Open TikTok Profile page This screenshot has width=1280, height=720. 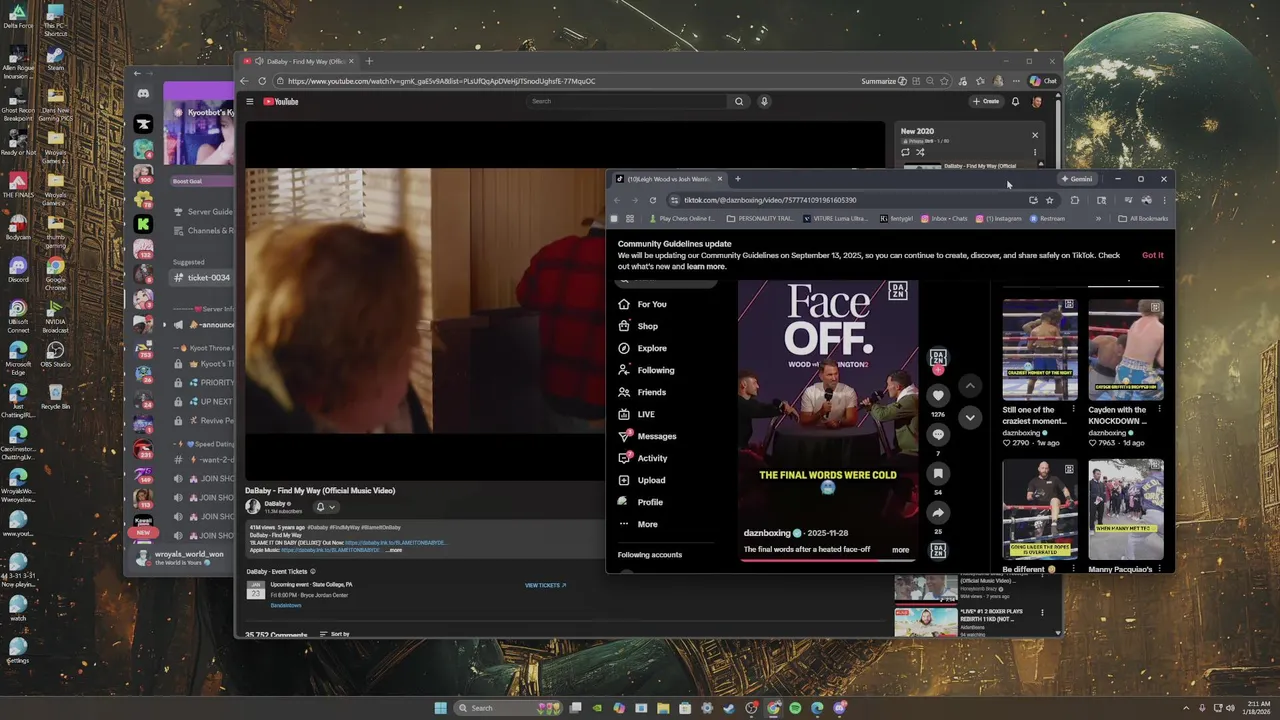640,502
